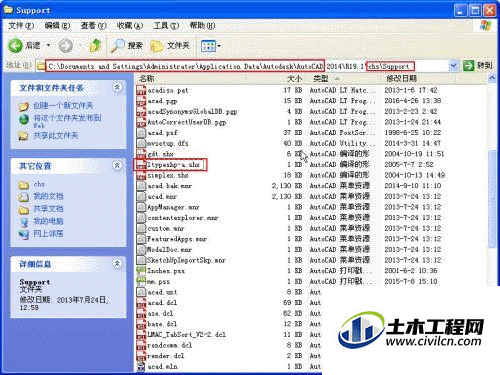Select the AutoCorrectUserDB.pgp file icon
Image resolution: width=500 pixels, height=375 pixels.
(141, 122)
